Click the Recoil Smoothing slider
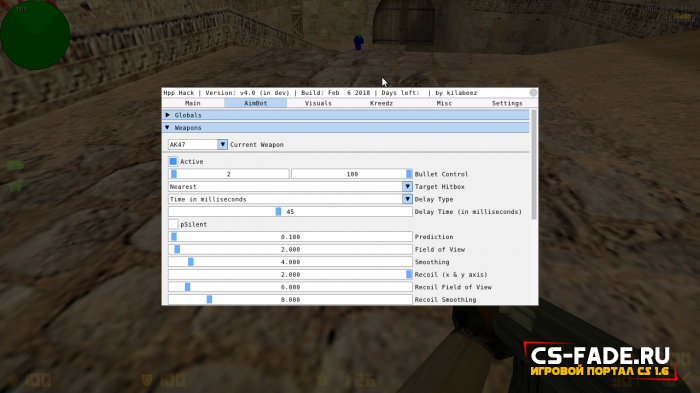 coord(290,299)
